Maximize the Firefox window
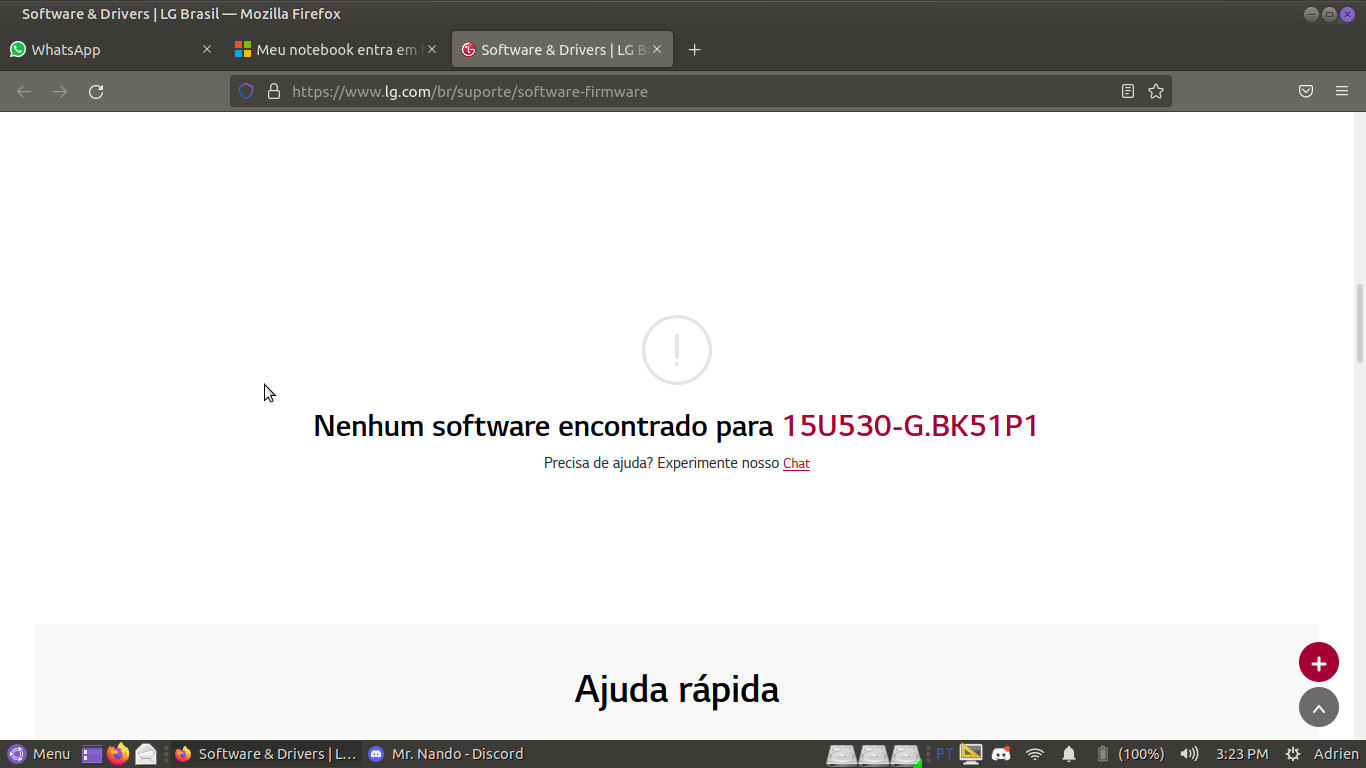The height and width of the screenshot is (768, 1366). coord(1329,14)
